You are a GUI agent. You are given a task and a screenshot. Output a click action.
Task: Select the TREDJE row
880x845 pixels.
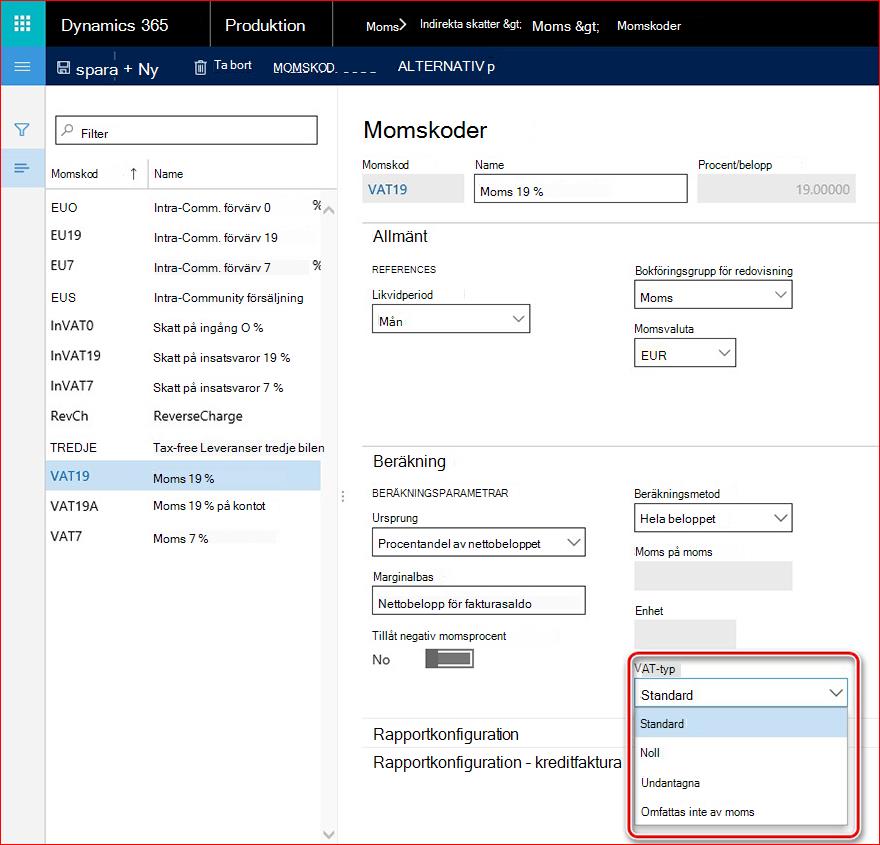pyautogui.click(x=184, y=447)
